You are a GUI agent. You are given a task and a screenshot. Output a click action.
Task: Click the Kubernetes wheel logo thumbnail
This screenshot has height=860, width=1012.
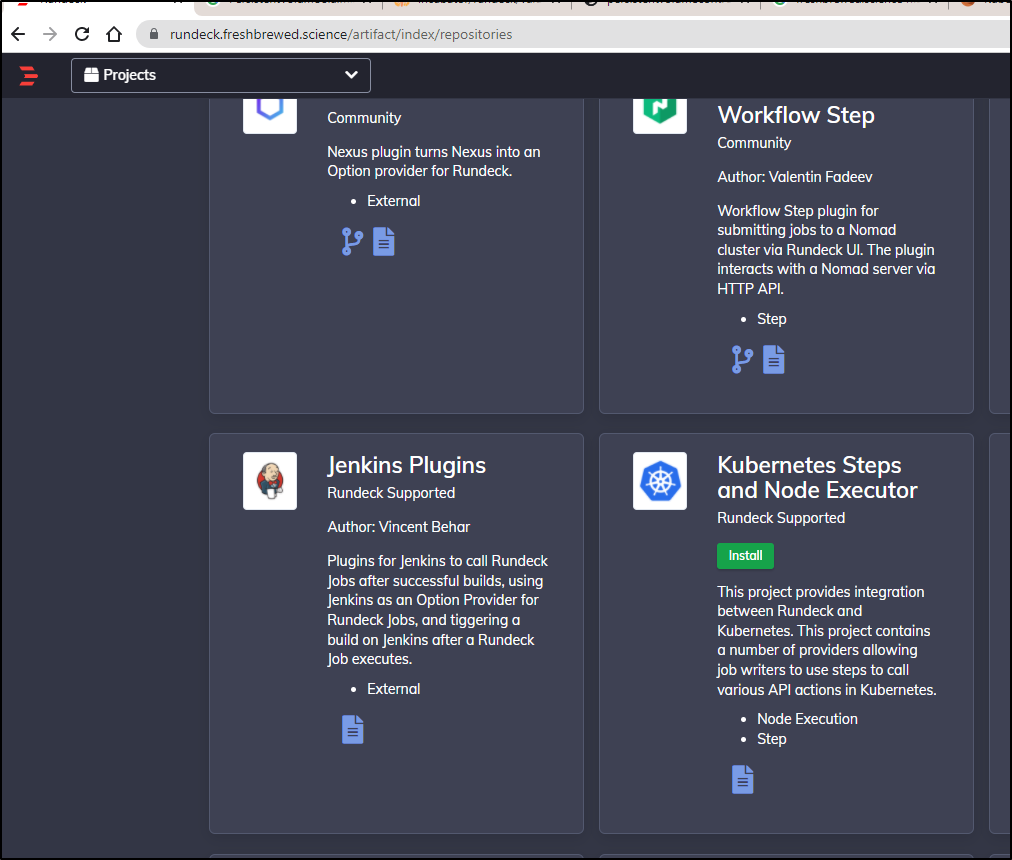click(660, 481)
